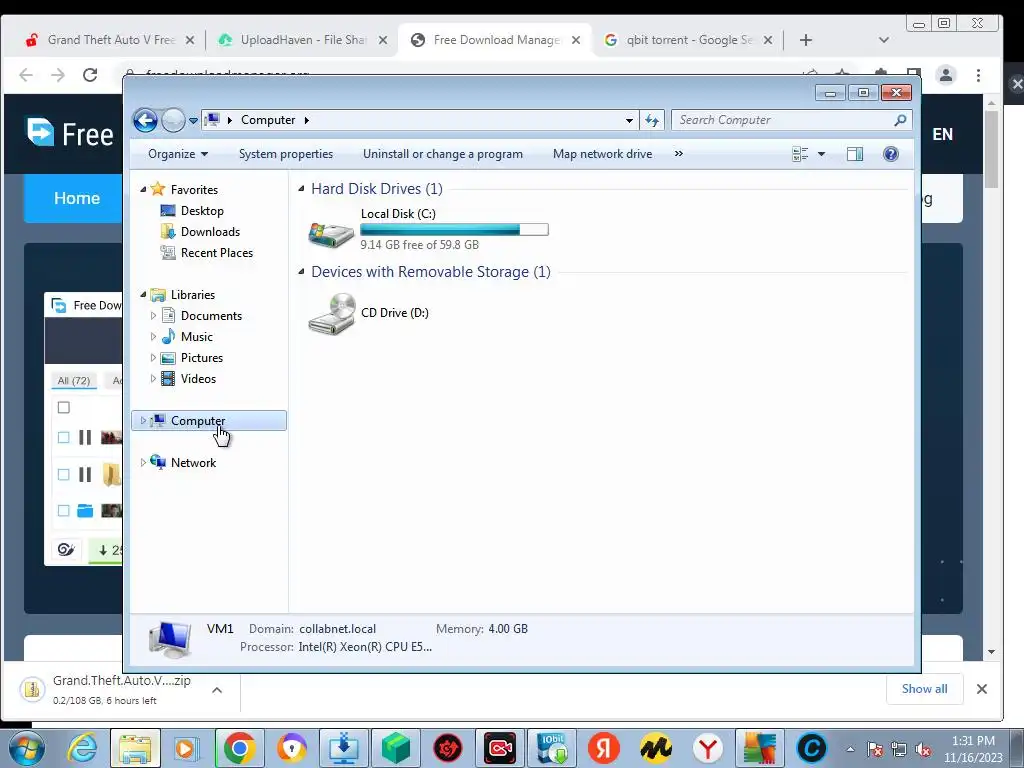1024x768 pixels.
Task: Change site language EN
Action: [x=942, y=134]
